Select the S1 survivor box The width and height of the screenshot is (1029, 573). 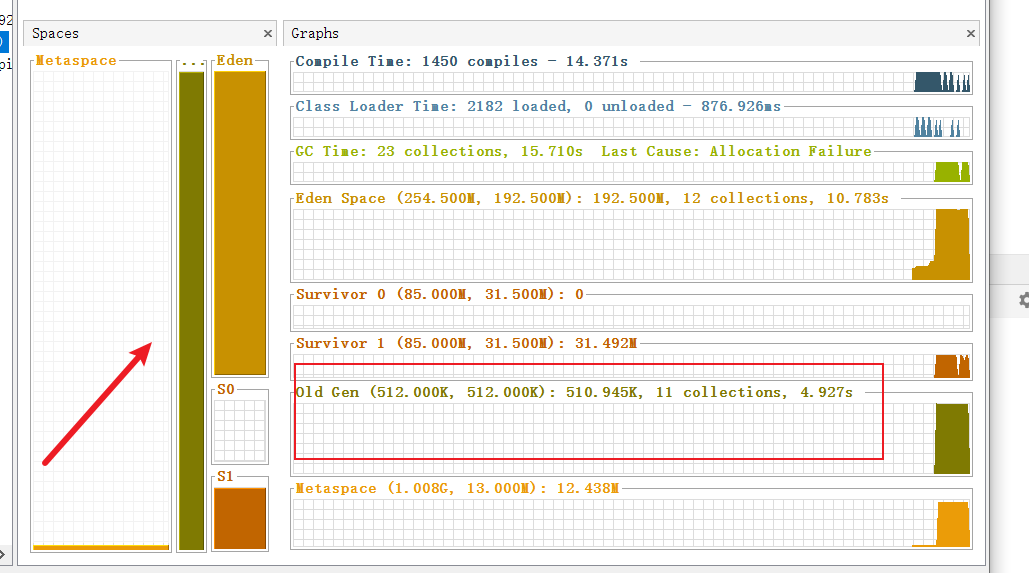[240, 517]
